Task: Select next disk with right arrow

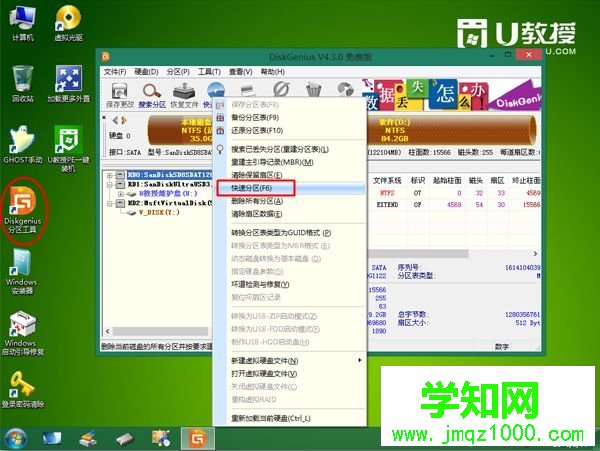Action: (x=124, y=120)
